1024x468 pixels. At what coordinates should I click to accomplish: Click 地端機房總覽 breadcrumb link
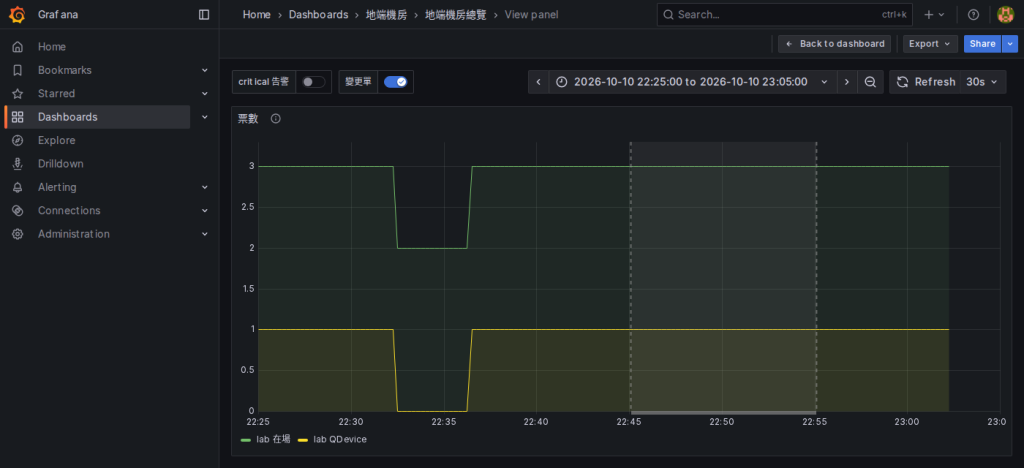click(x=456, y=14)
